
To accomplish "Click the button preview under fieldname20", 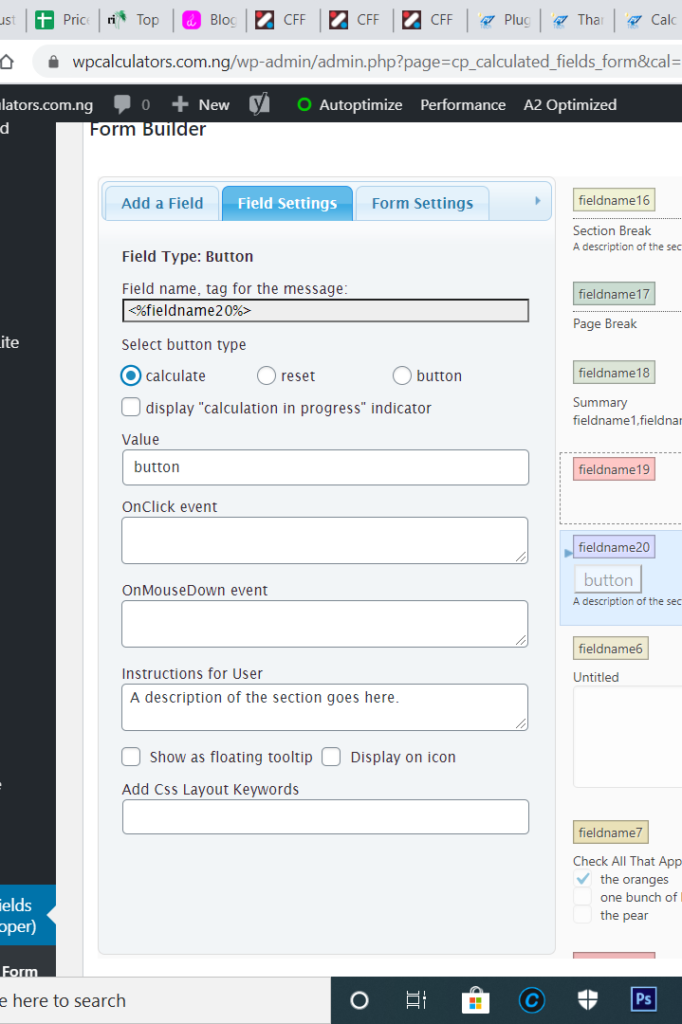I will tap(607, 579).
